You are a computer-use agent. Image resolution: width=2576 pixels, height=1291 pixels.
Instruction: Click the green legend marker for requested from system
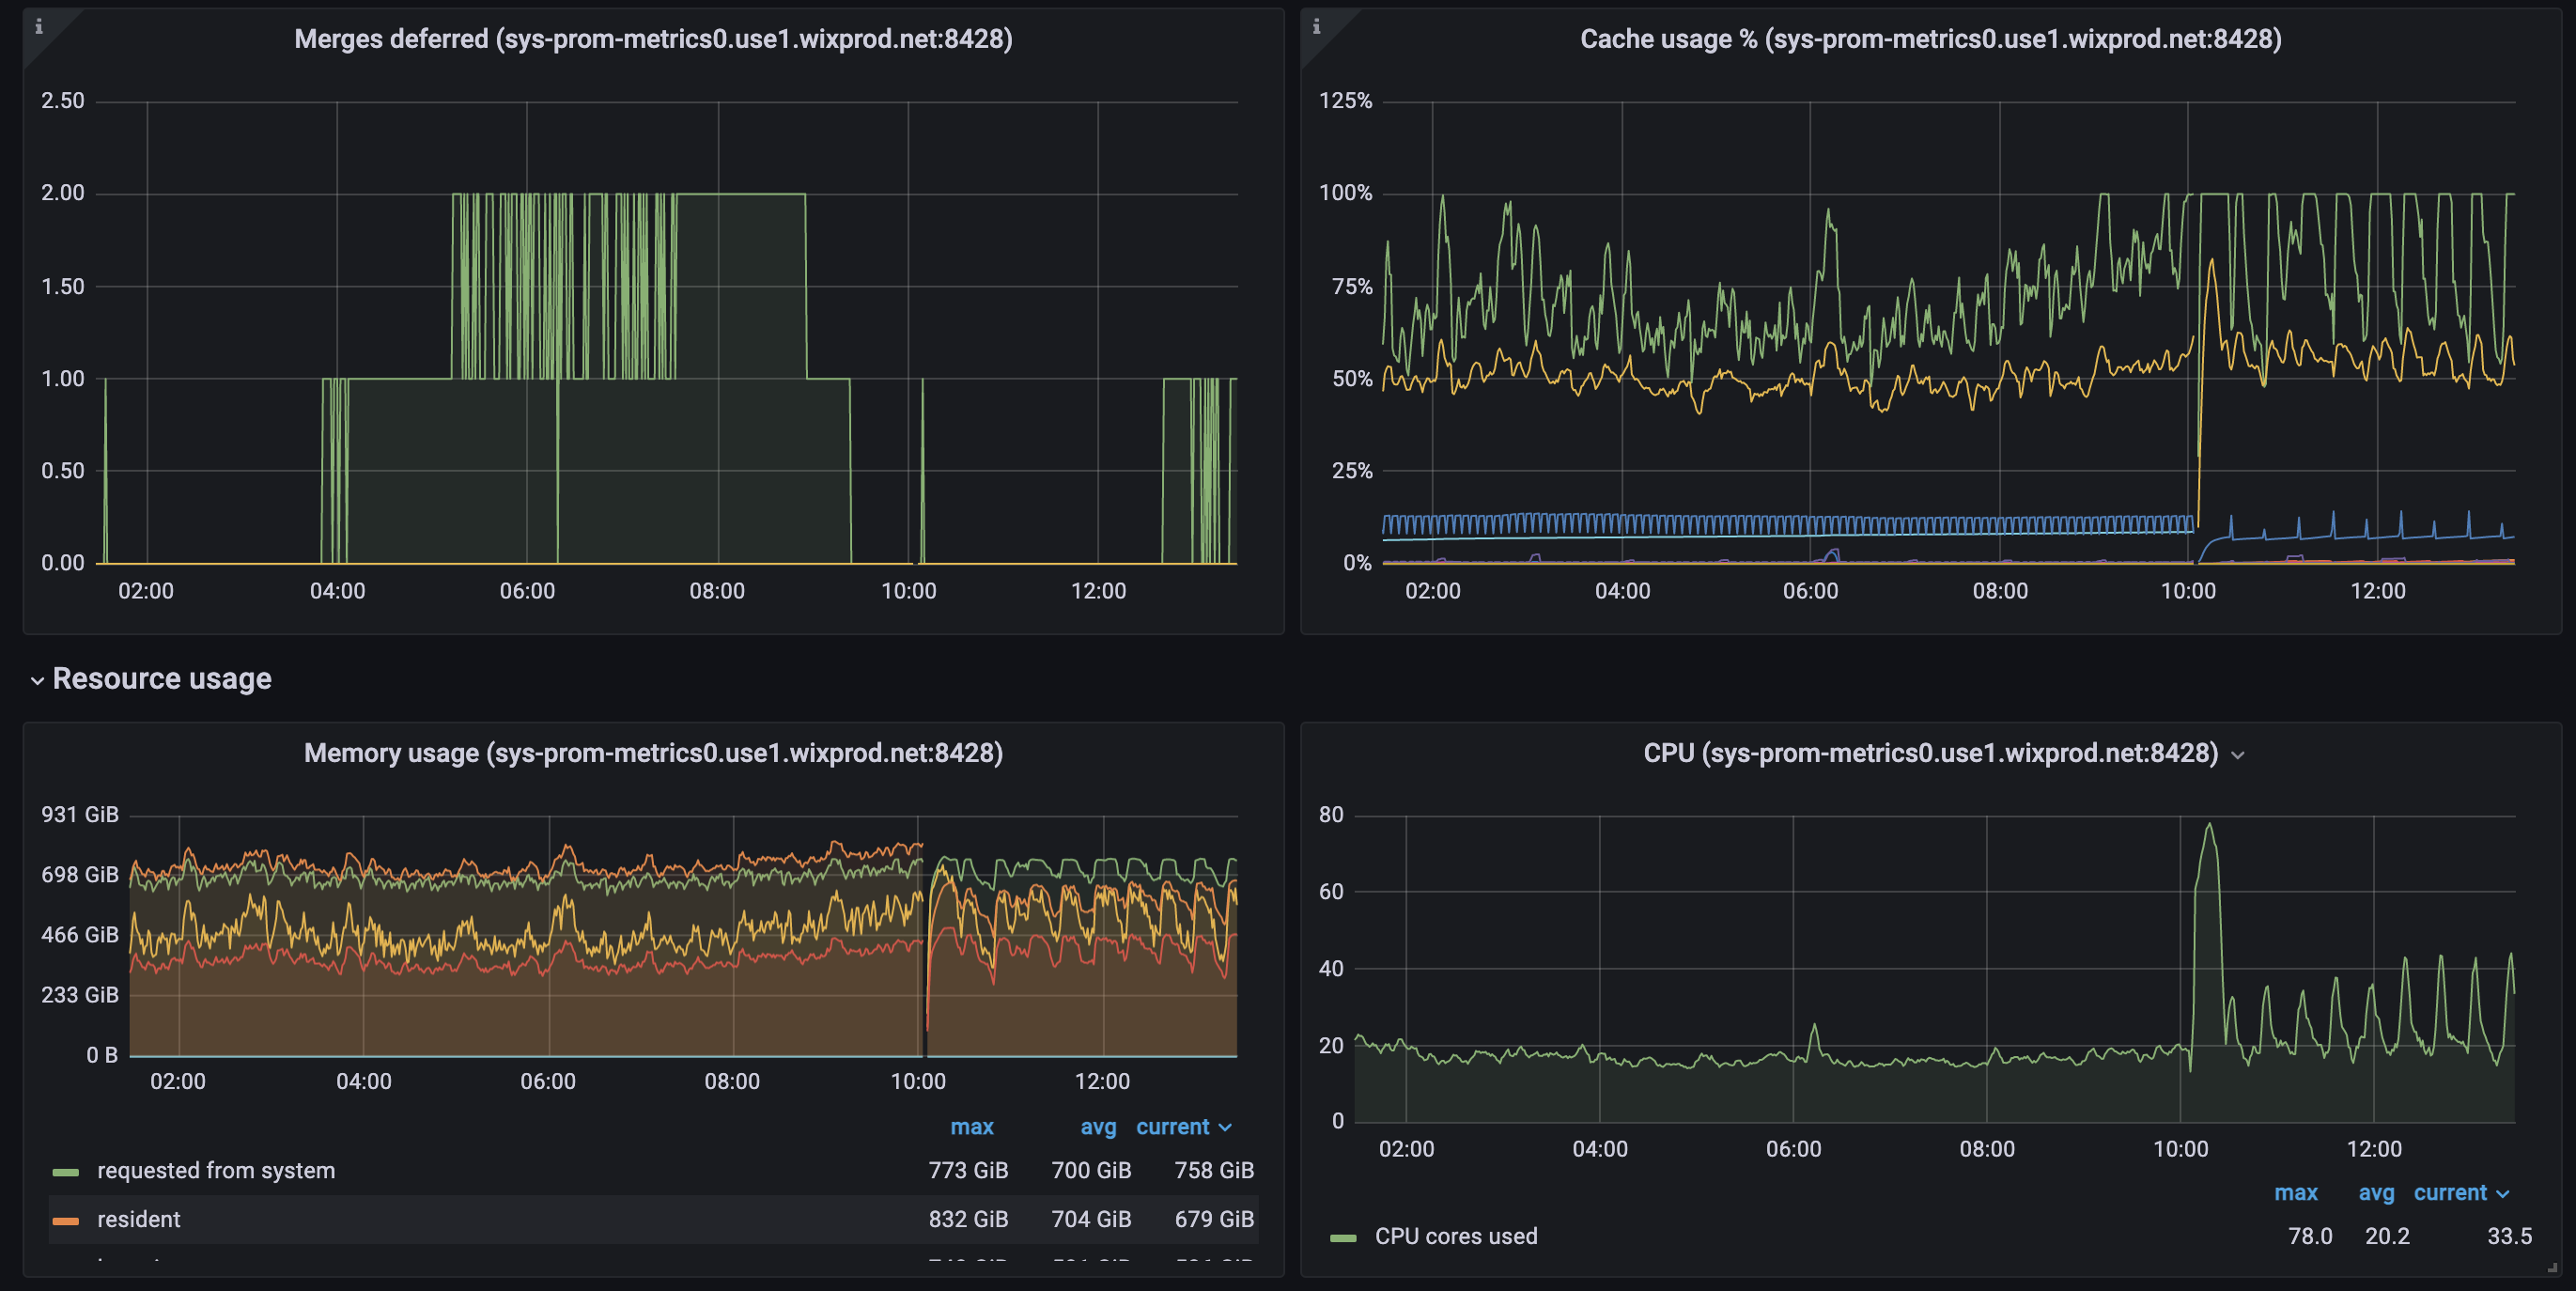[68, 1170]
